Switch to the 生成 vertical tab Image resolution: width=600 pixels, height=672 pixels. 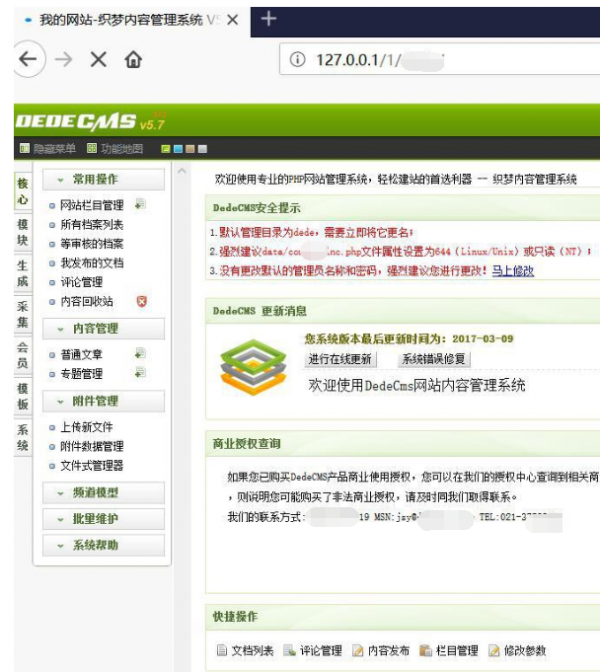coord(22,274)
